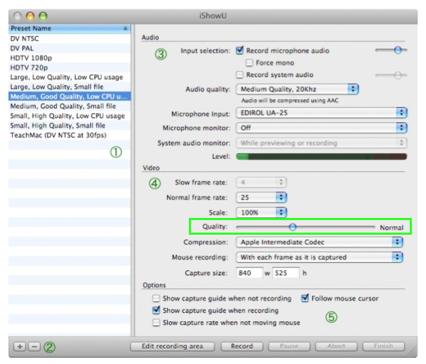Click the Edit recording area button

172,347
